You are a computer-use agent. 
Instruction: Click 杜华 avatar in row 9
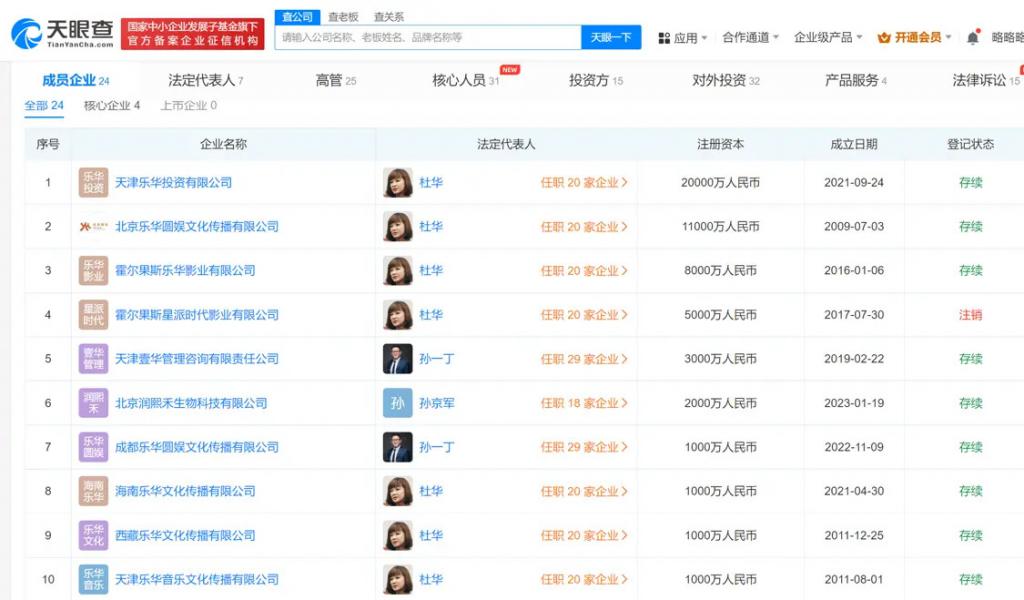point(397,535)
